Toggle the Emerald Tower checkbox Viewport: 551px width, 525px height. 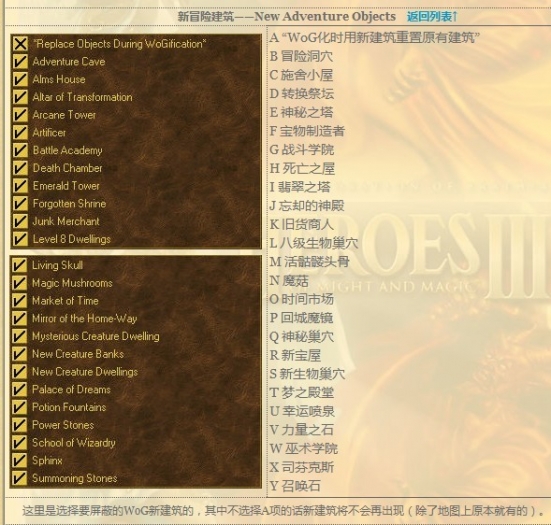click(20, 186)
